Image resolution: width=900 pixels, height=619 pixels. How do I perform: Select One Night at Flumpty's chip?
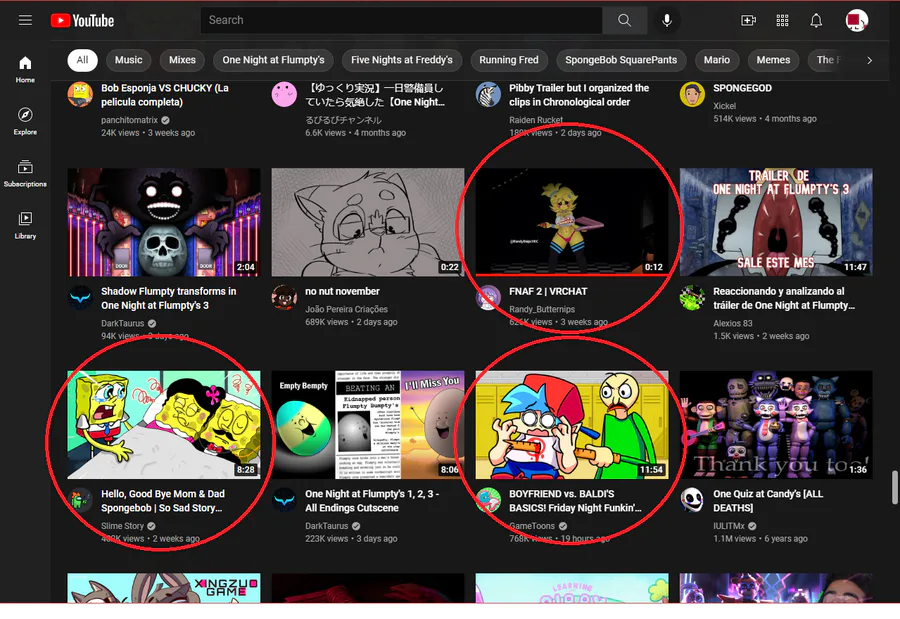pyautogui.click(x=273, y=60)
